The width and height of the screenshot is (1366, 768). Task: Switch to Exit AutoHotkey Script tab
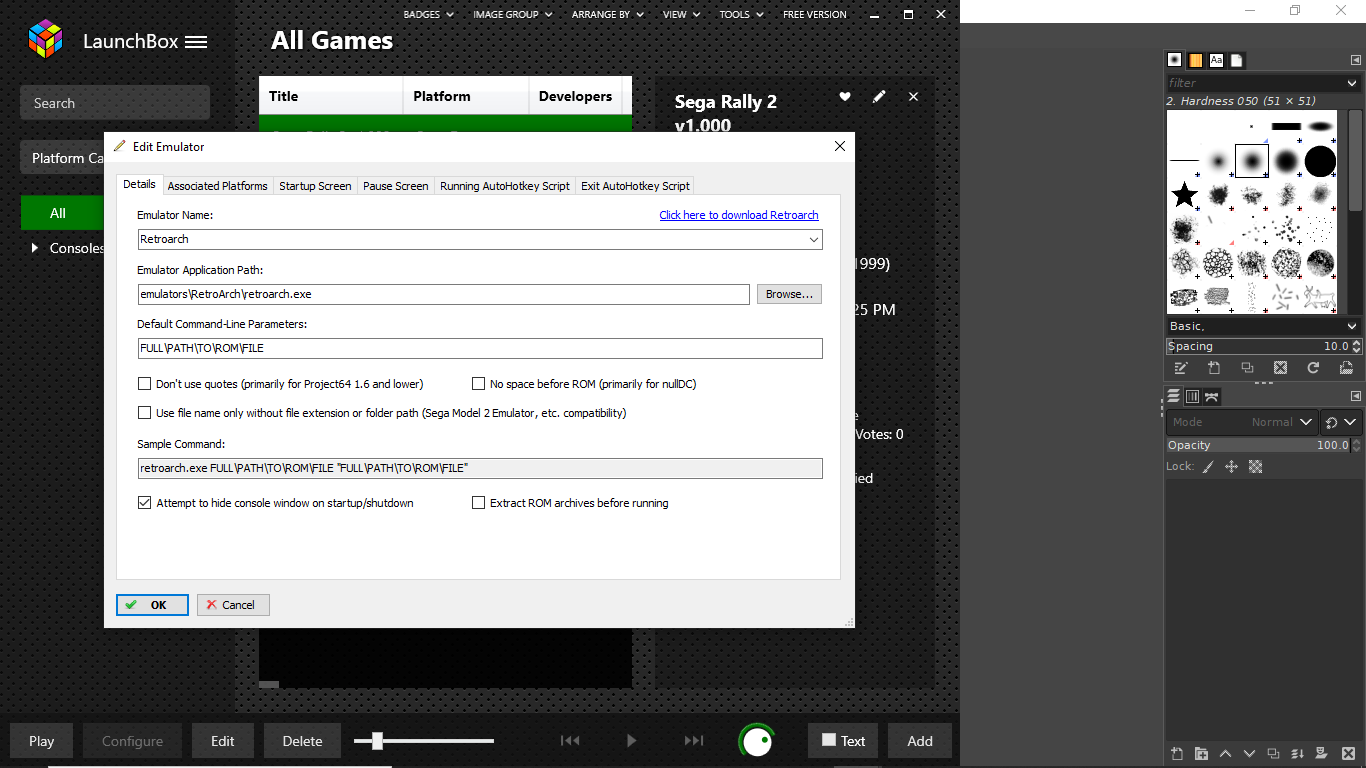(x=635, y=186)
